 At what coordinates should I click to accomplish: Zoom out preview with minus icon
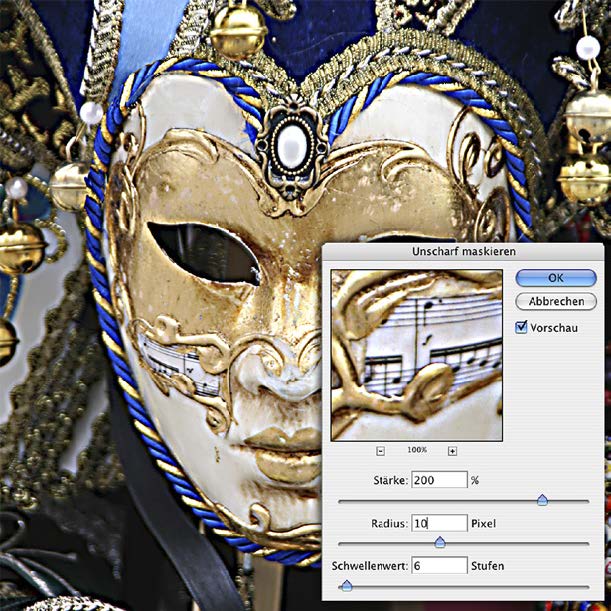pos(381,451)
